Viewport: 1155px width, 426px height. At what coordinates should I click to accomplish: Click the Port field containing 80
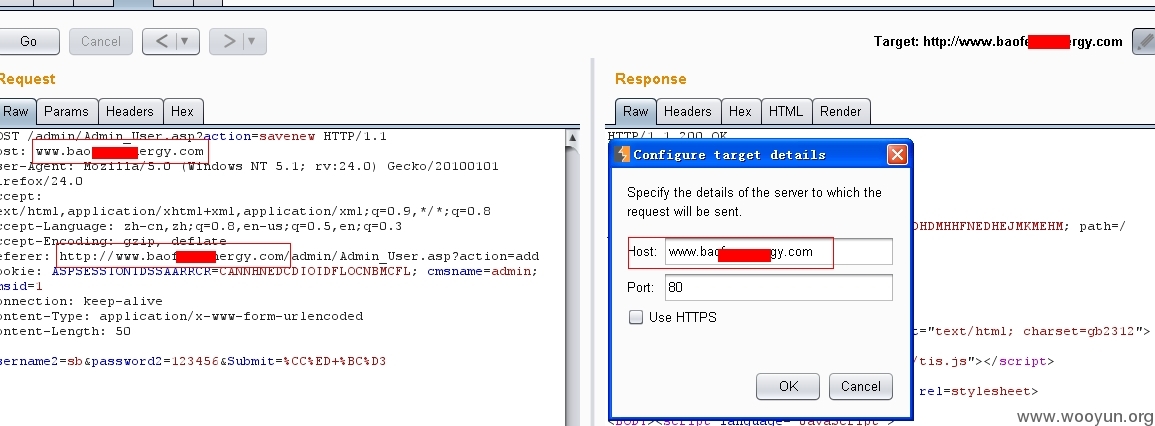coord(779,287)
